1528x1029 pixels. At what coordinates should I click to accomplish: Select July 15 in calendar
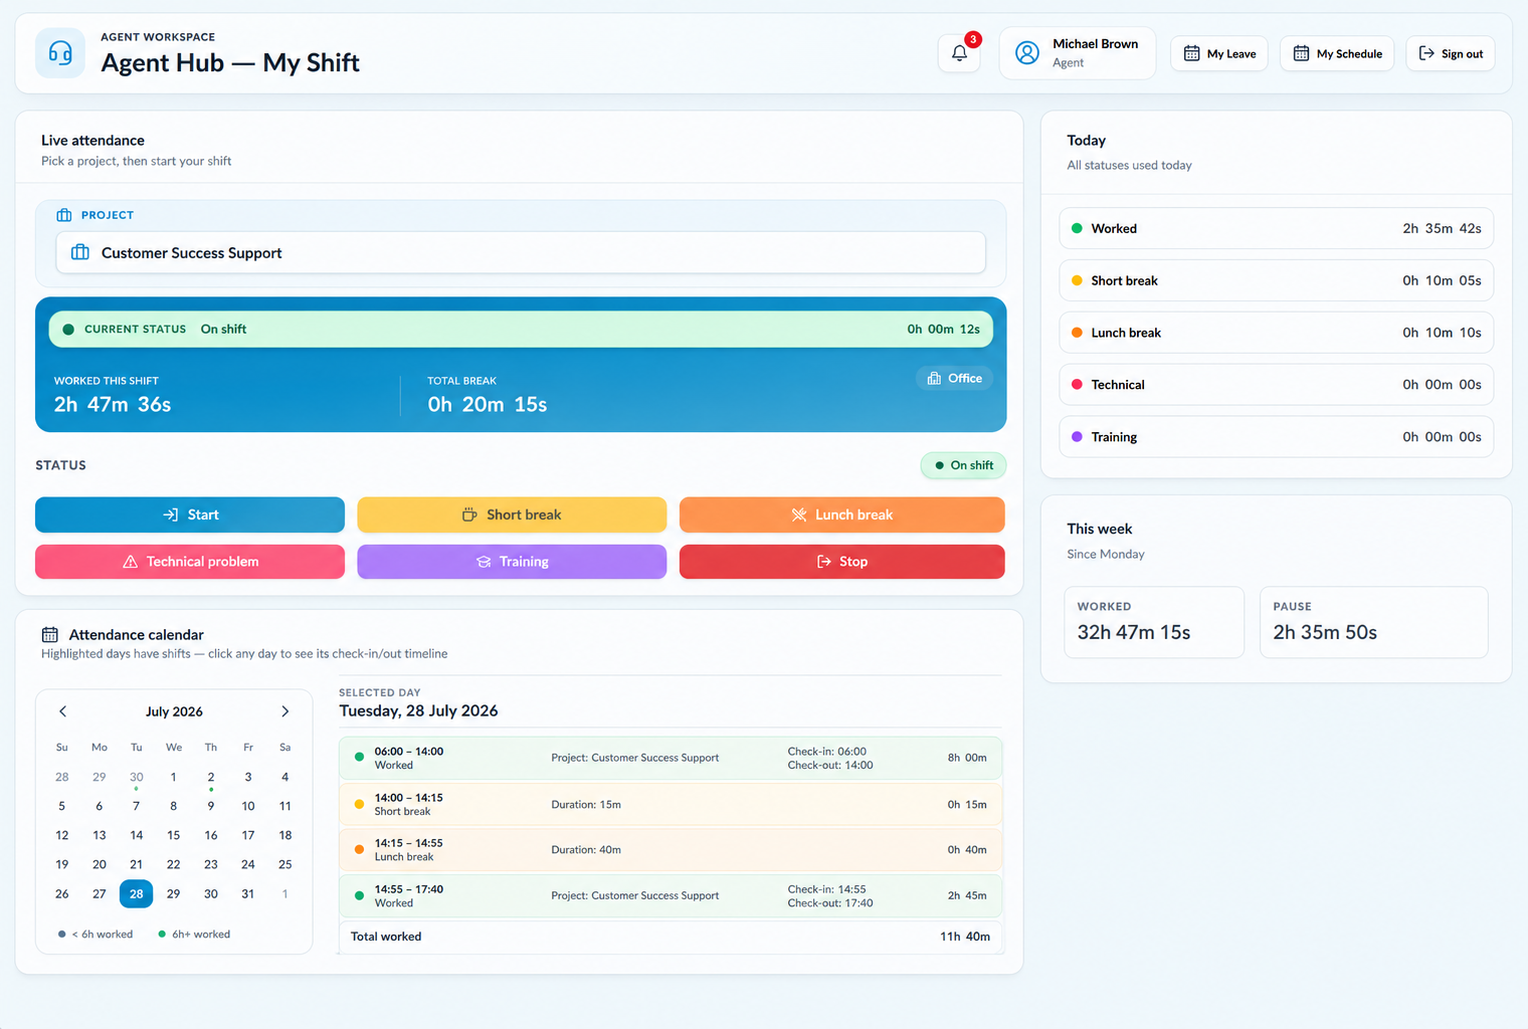(174, 835)
